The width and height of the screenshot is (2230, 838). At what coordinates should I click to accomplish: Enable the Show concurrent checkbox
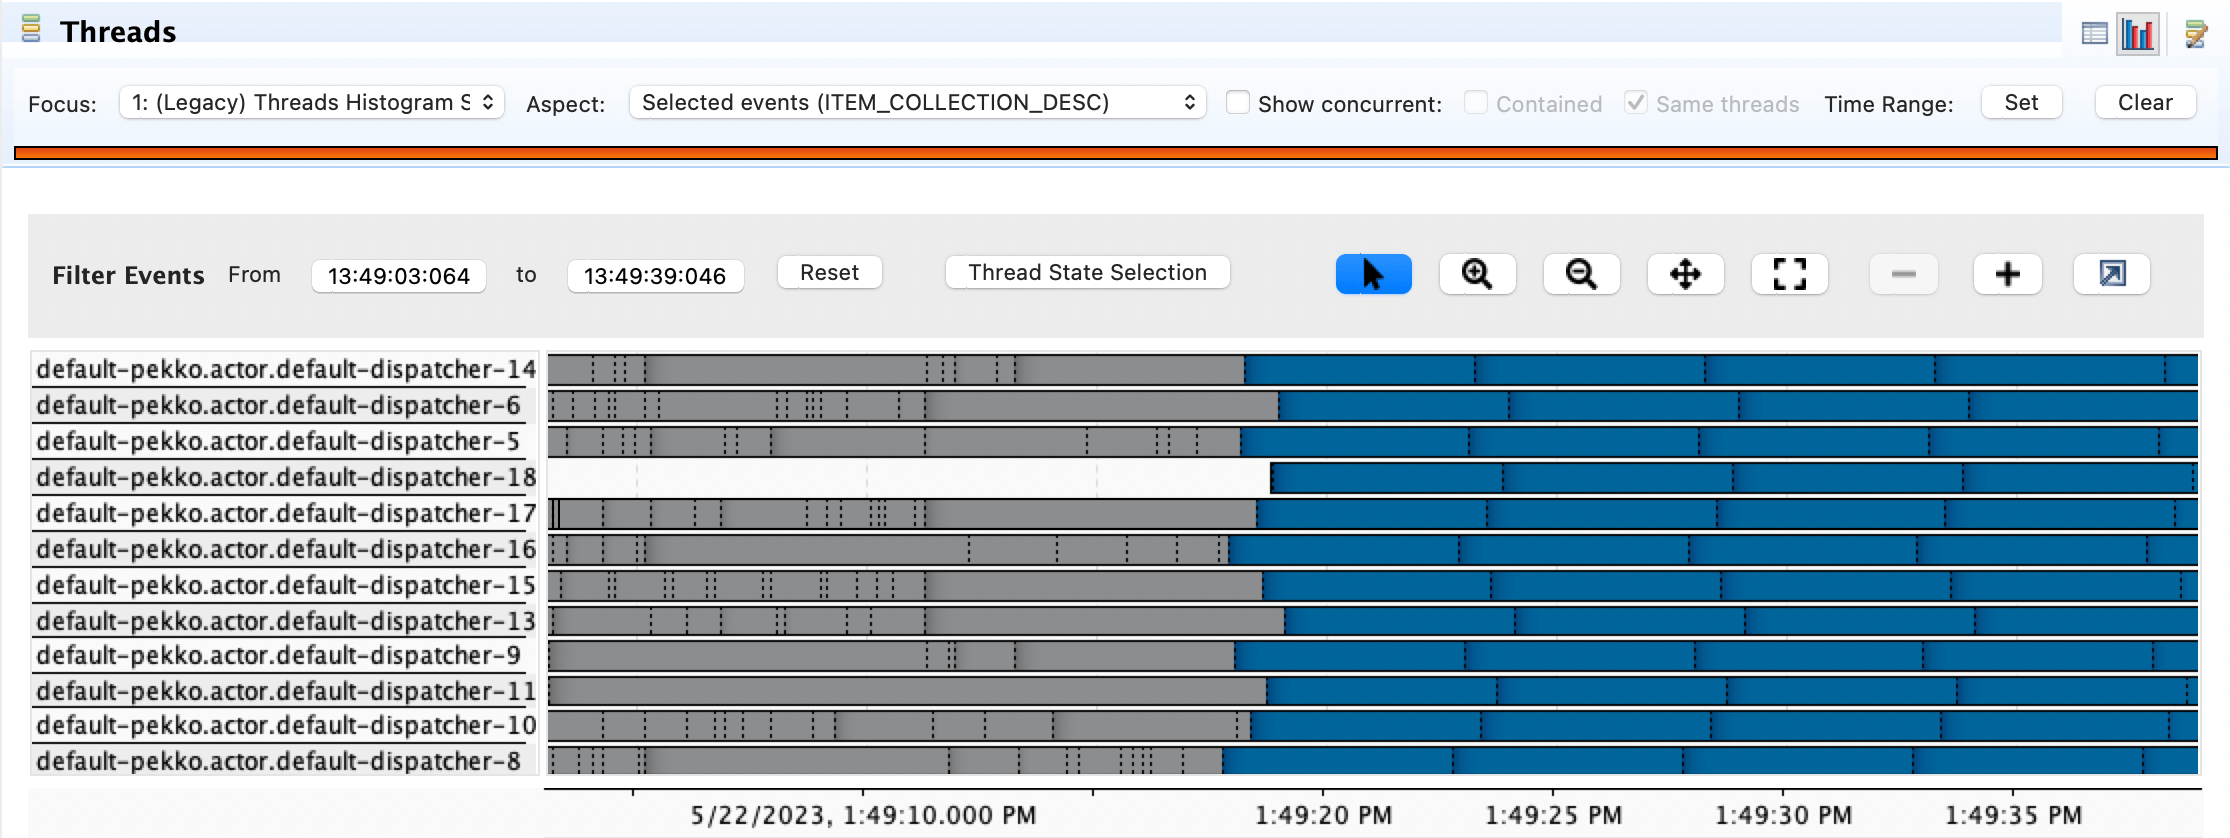coord(1238,103)
